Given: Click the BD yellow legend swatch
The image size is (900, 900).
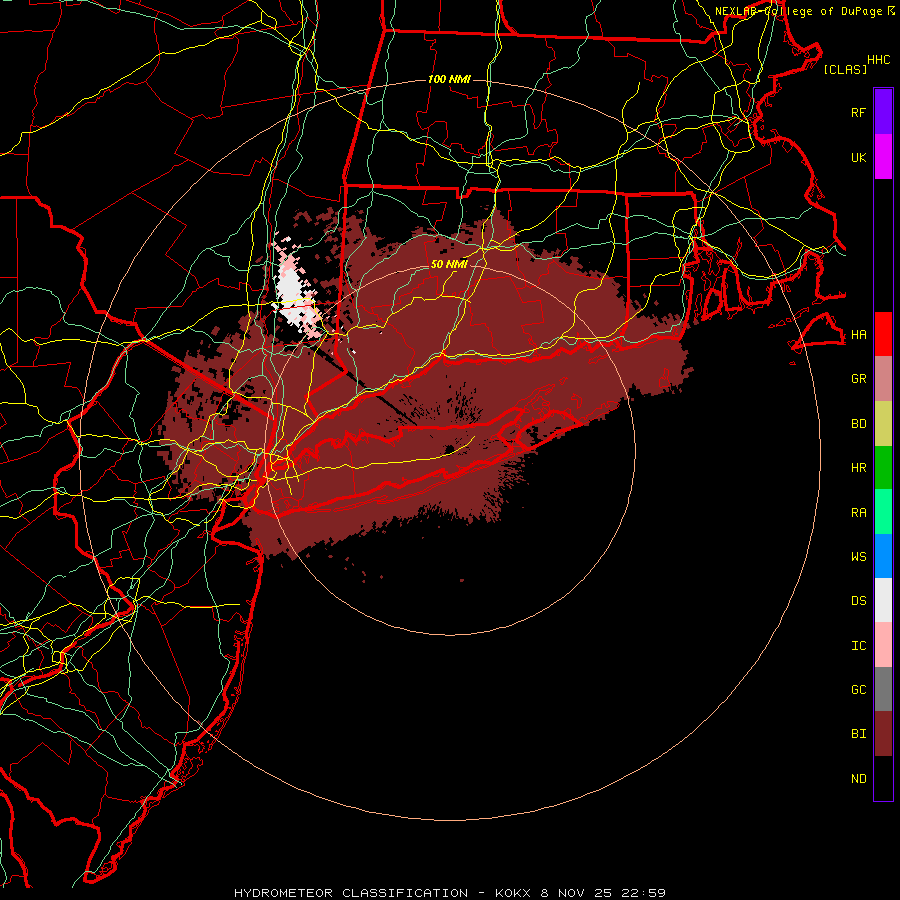Looking at the screenshot, I should coord(883,424).
